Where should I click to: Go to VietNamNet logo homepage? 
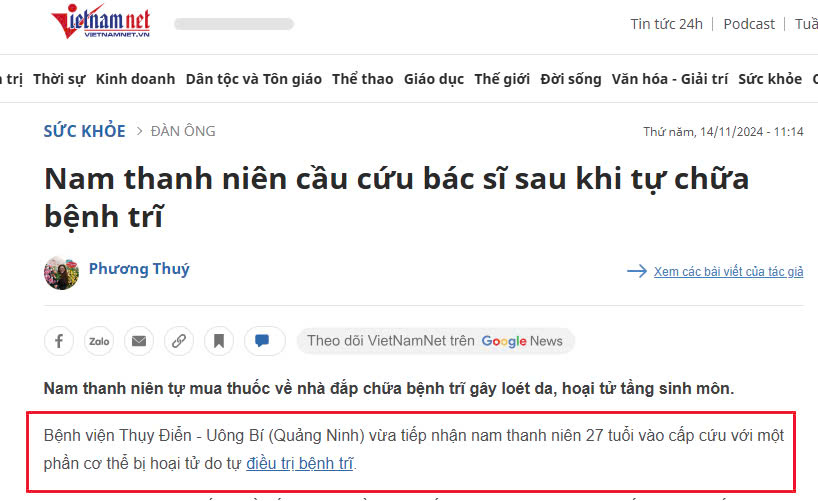tap(101, 21)
